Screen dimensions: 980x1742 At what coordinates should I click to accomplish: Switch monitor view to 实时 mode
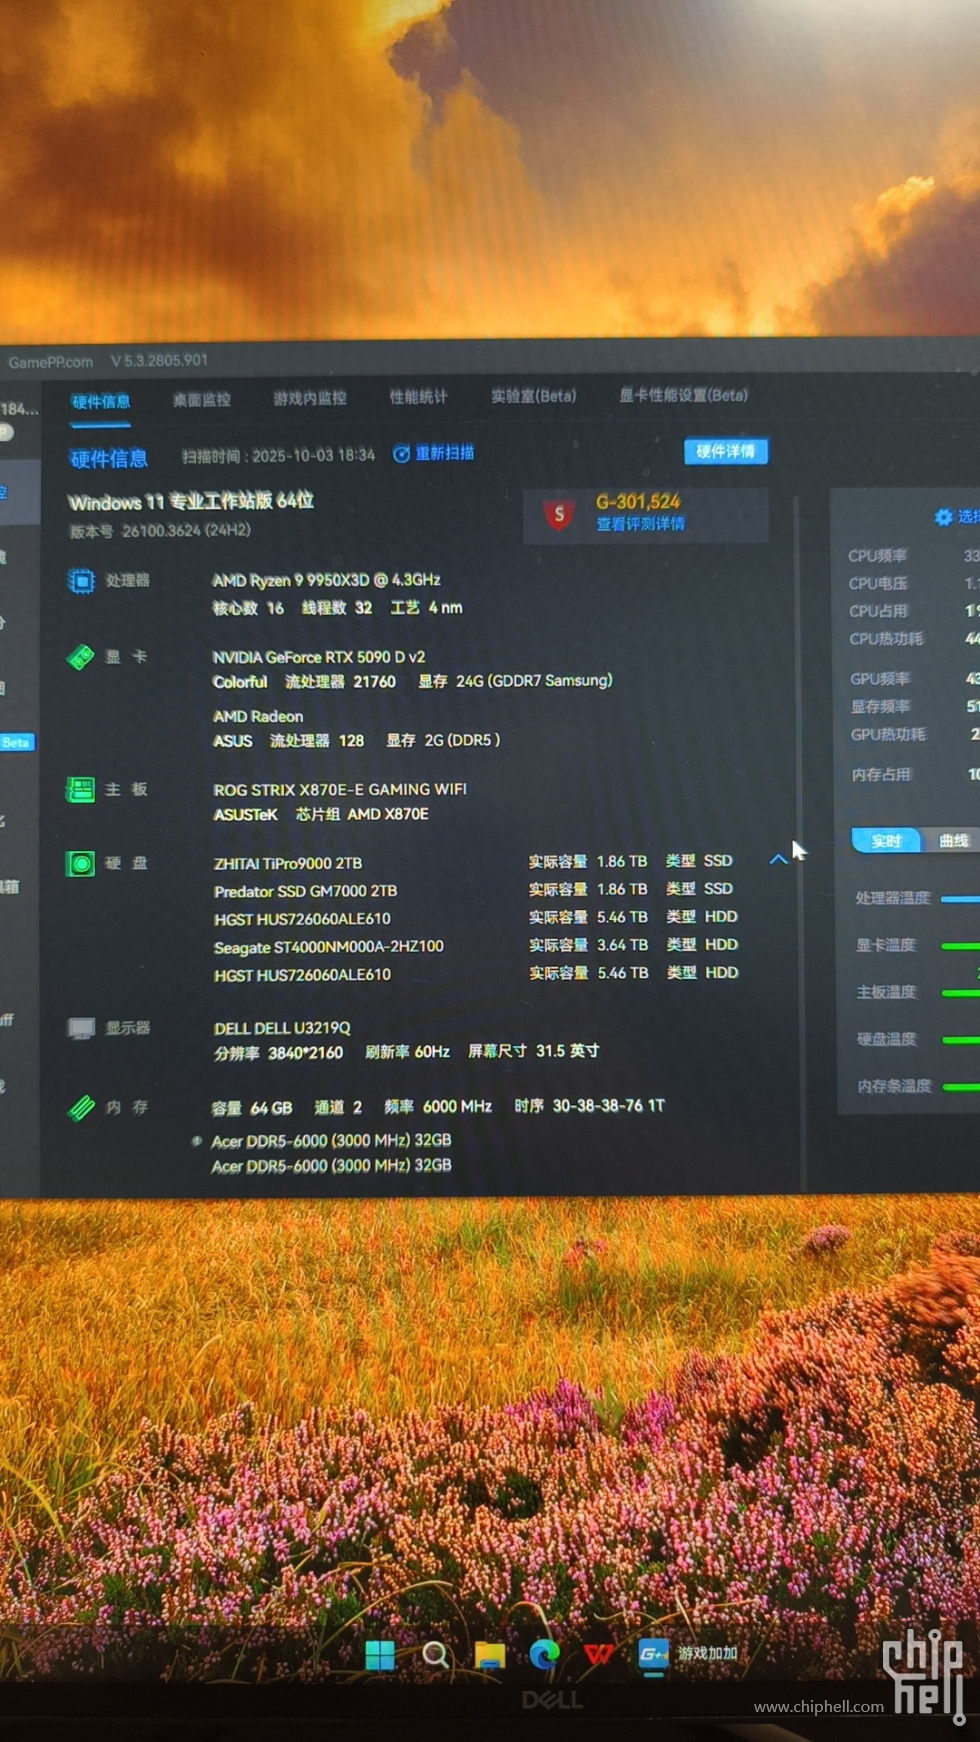click(x=886, y=841)
